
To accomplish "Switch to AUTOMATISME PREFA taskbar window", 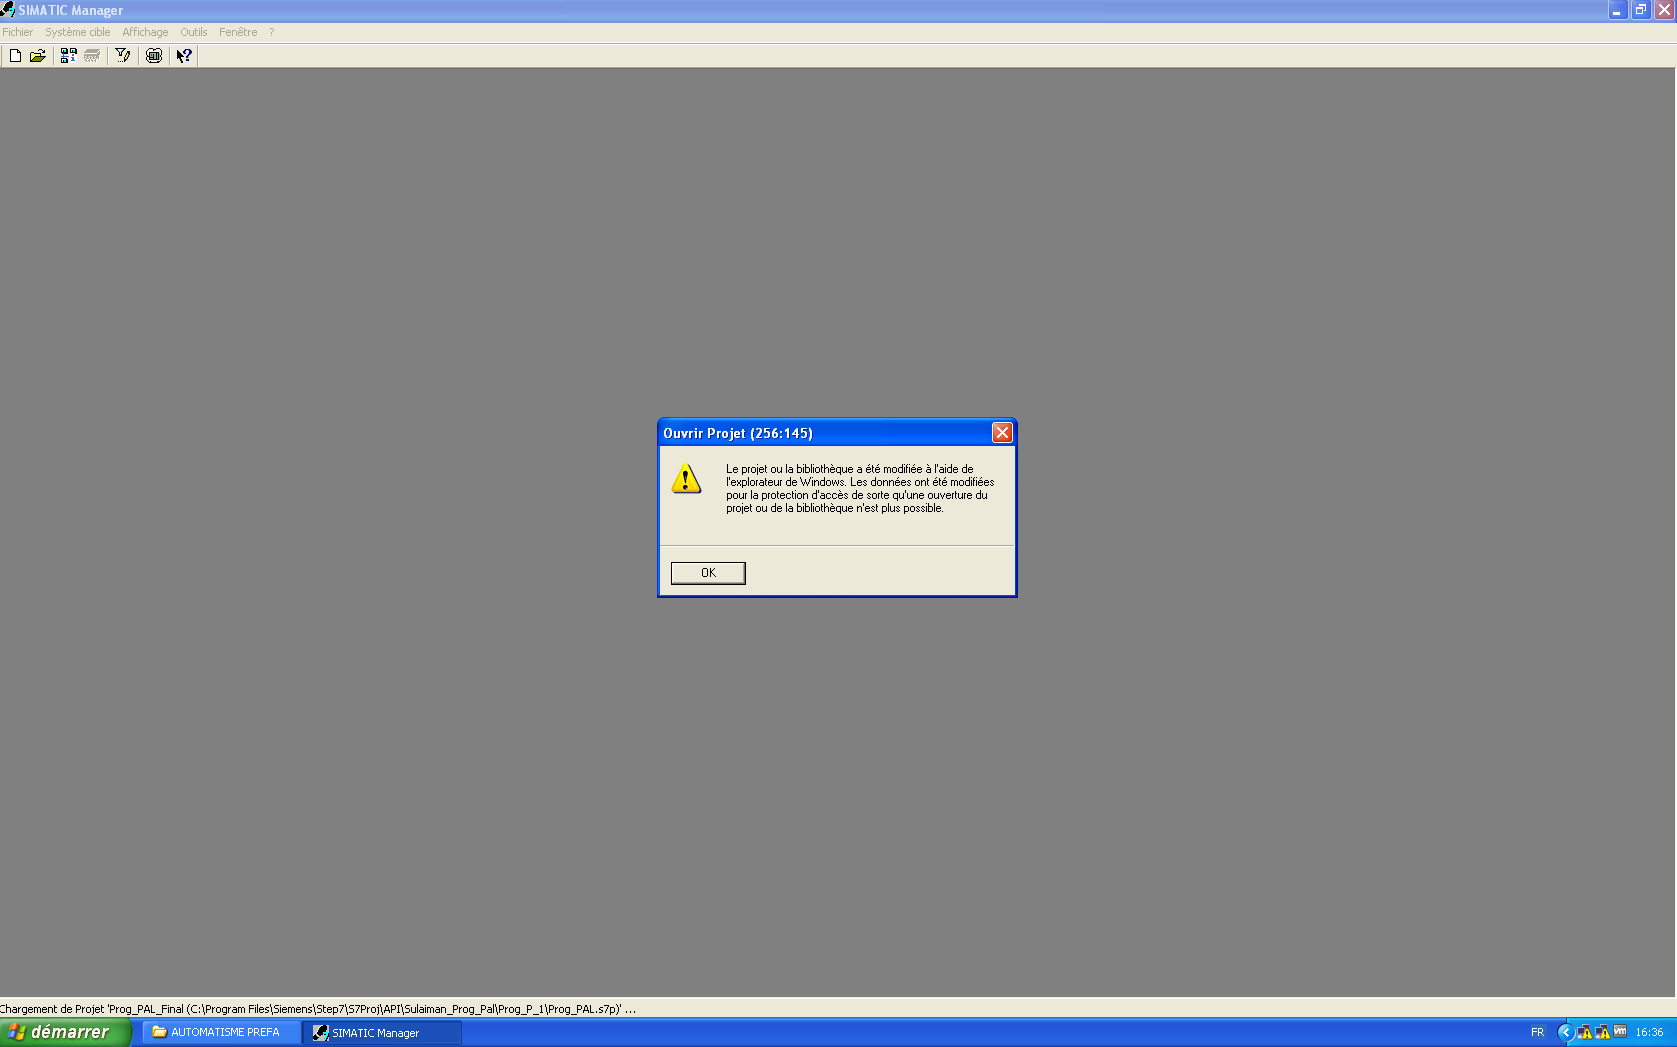I will pos(220,1032).
